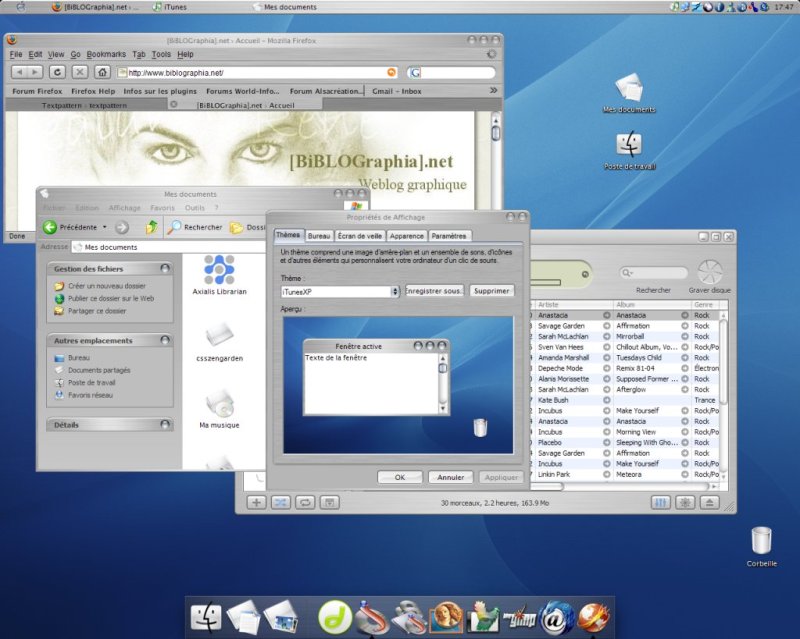Collapse Gestion des fichiers panel
800x639 pixels.
click(x=165, y=268)
